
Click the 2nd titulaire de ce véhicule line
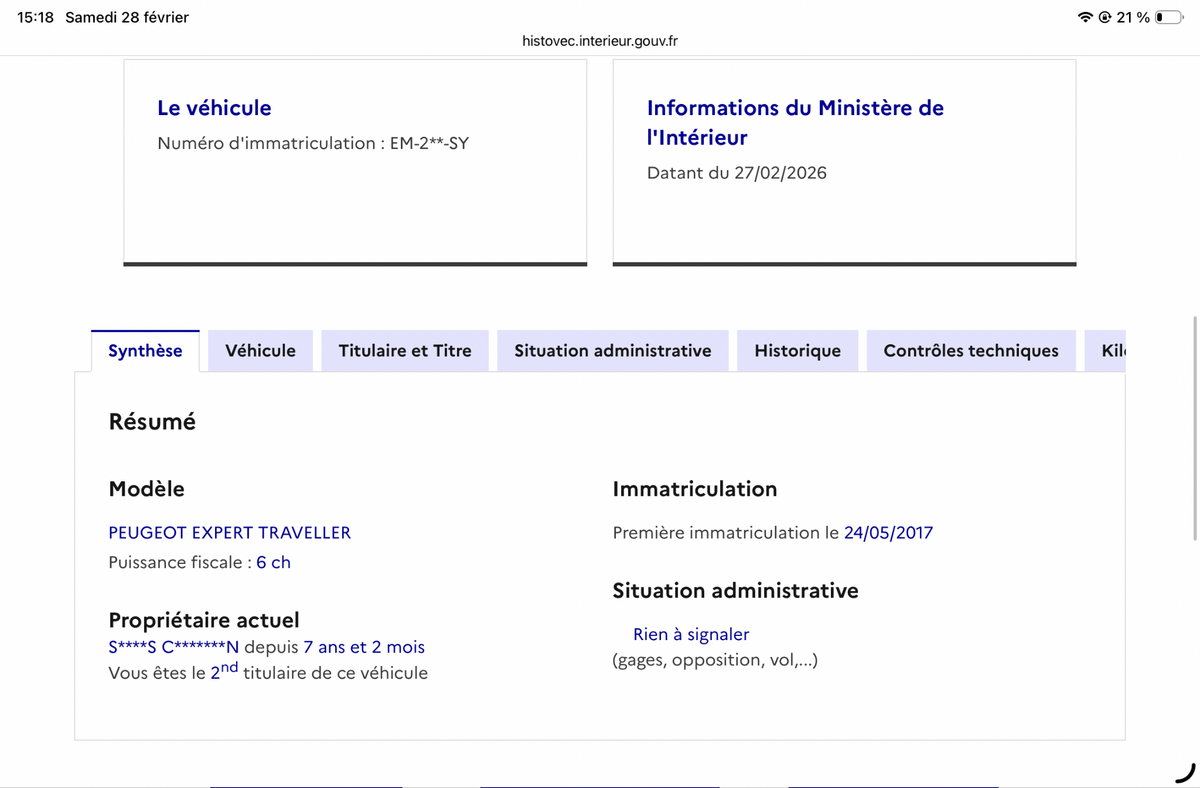pyautogui.click(x=268, y=672)
